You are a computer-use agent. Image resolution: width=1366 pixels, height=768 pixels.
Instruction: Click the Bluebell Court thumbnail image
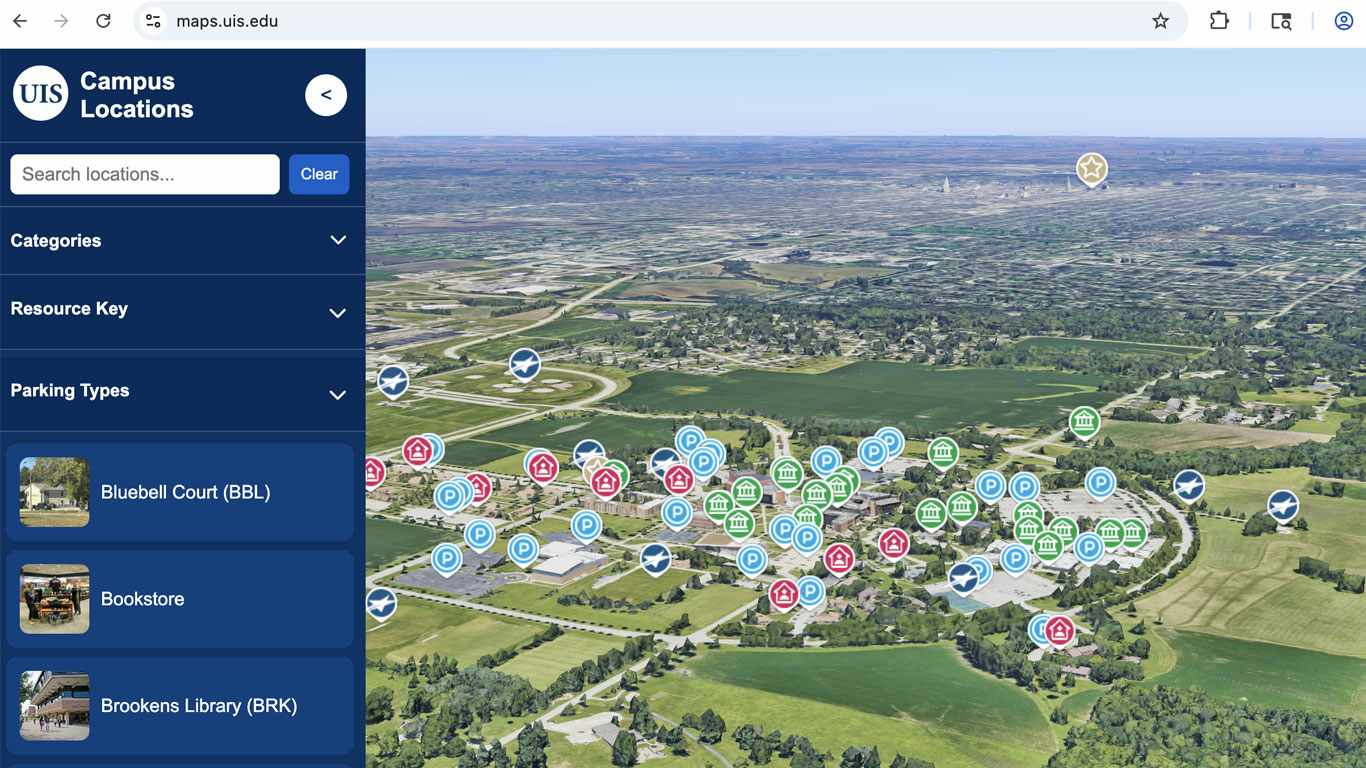point(54,492)
